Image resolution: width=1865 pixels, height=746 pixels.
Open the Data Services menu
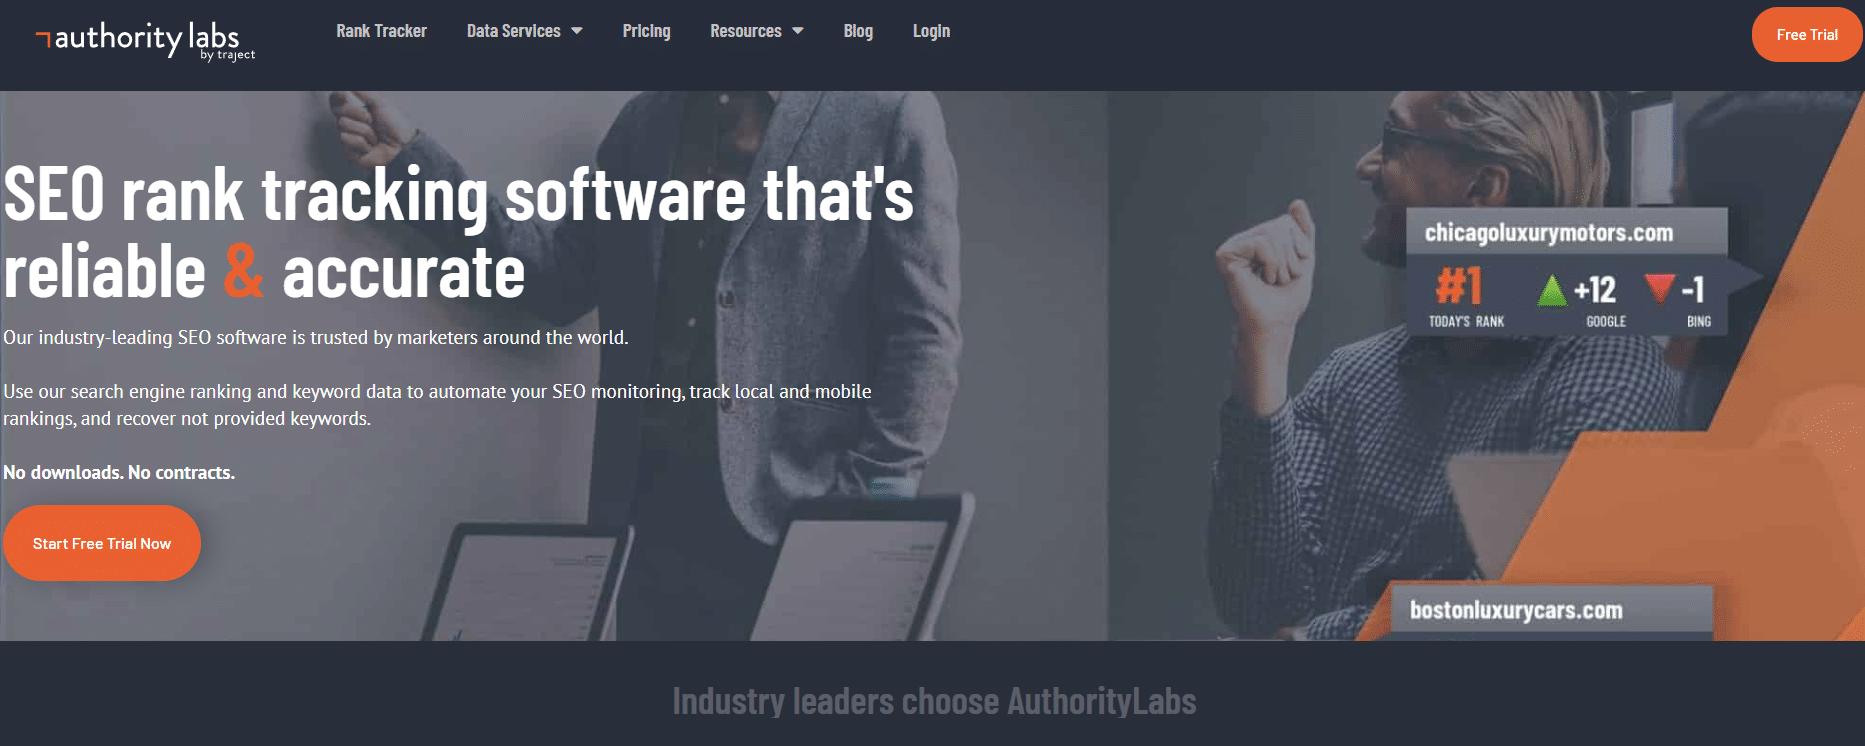(x=524, y=31)
